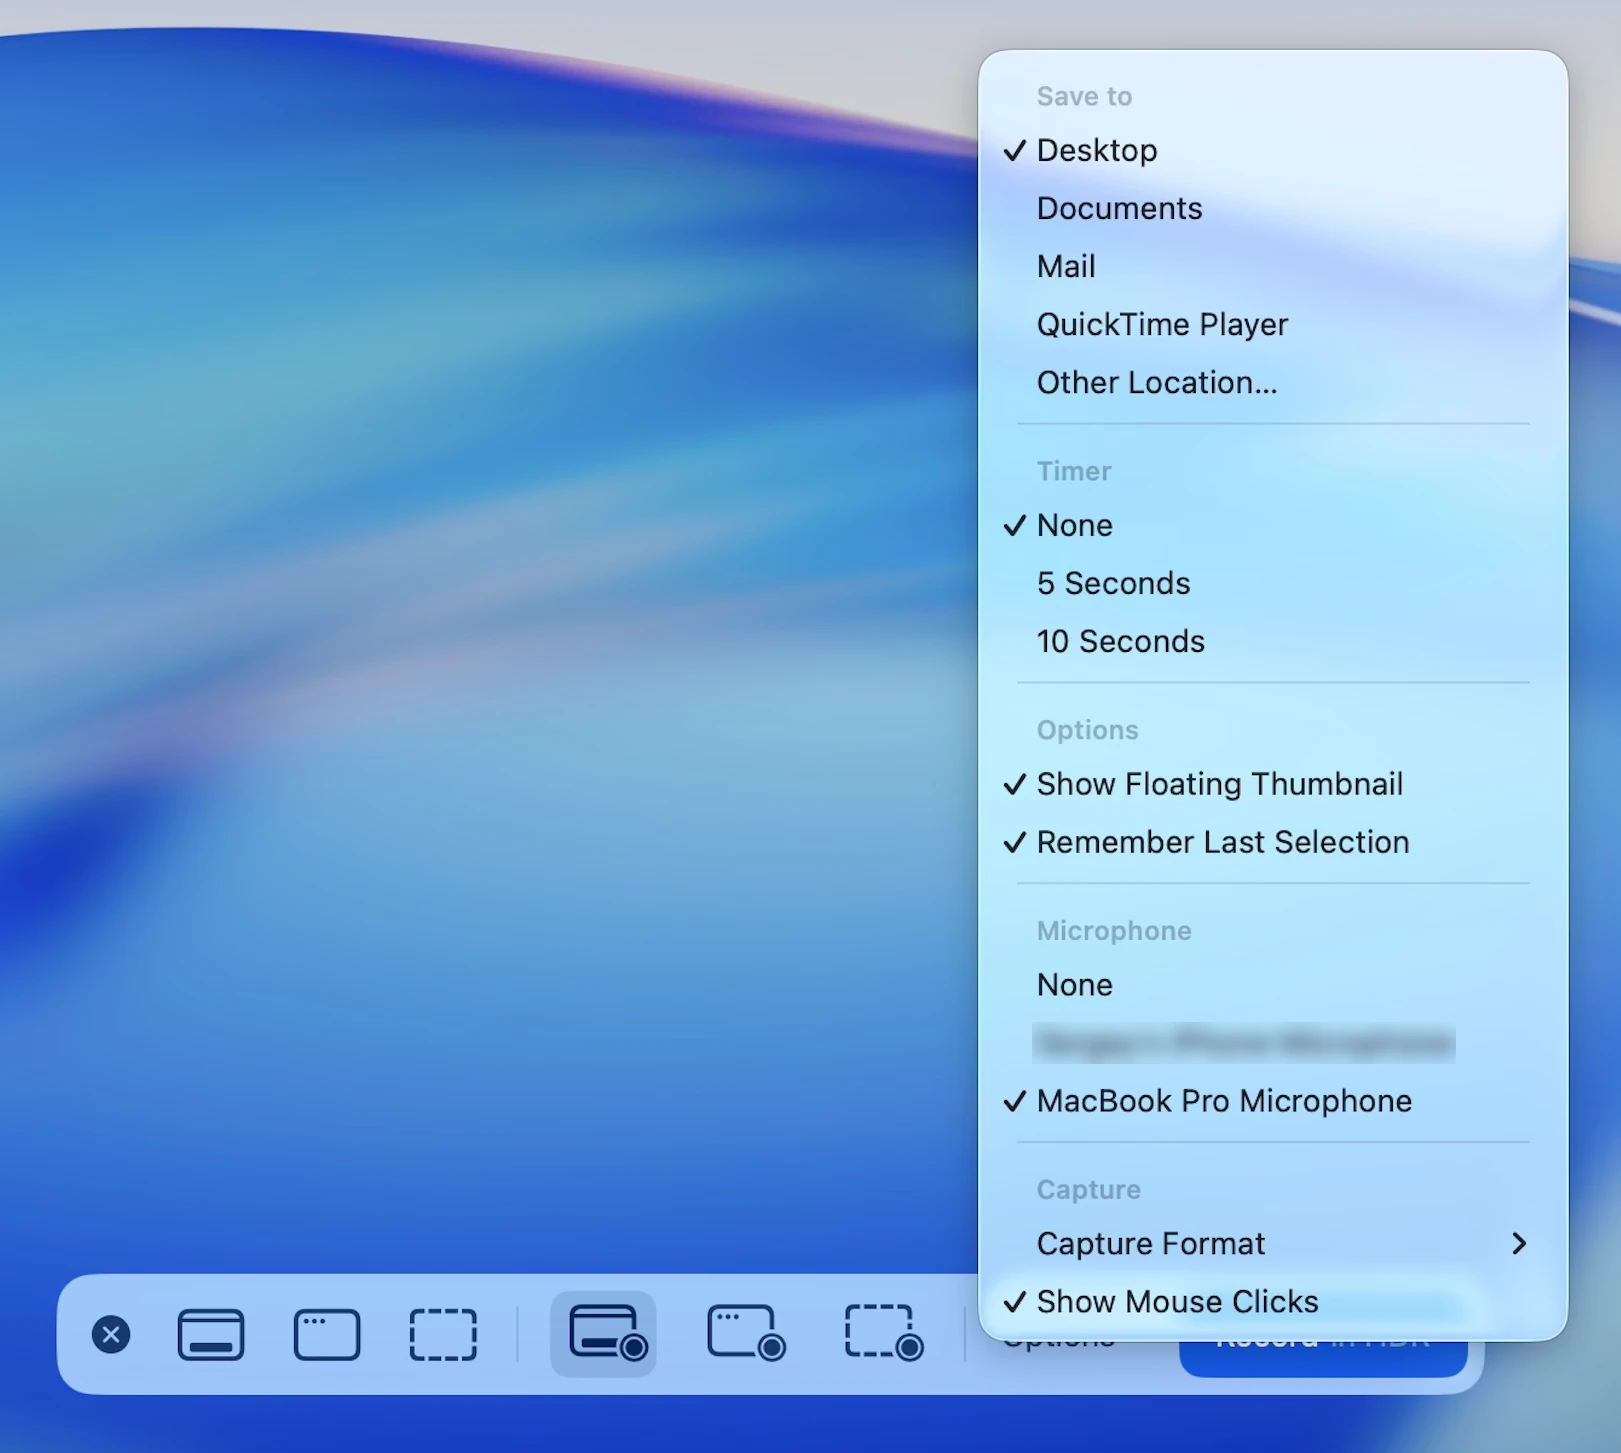Set timer to None
Image resolution: width=1621 pixels, height=1453 pixels.
[x=1273, y=525]
